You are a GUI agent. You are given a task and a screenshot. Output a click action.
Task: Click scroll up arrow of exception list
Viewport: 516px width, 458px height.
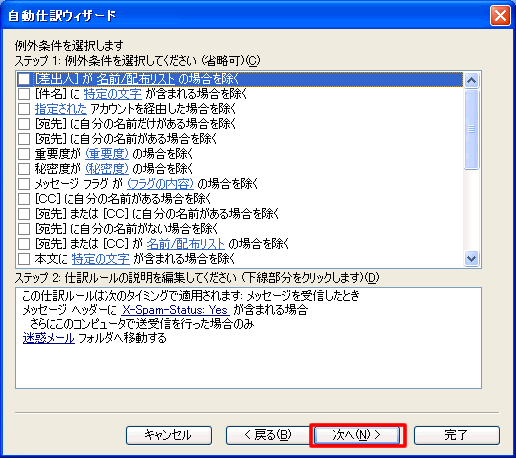[x=472, y=80]
